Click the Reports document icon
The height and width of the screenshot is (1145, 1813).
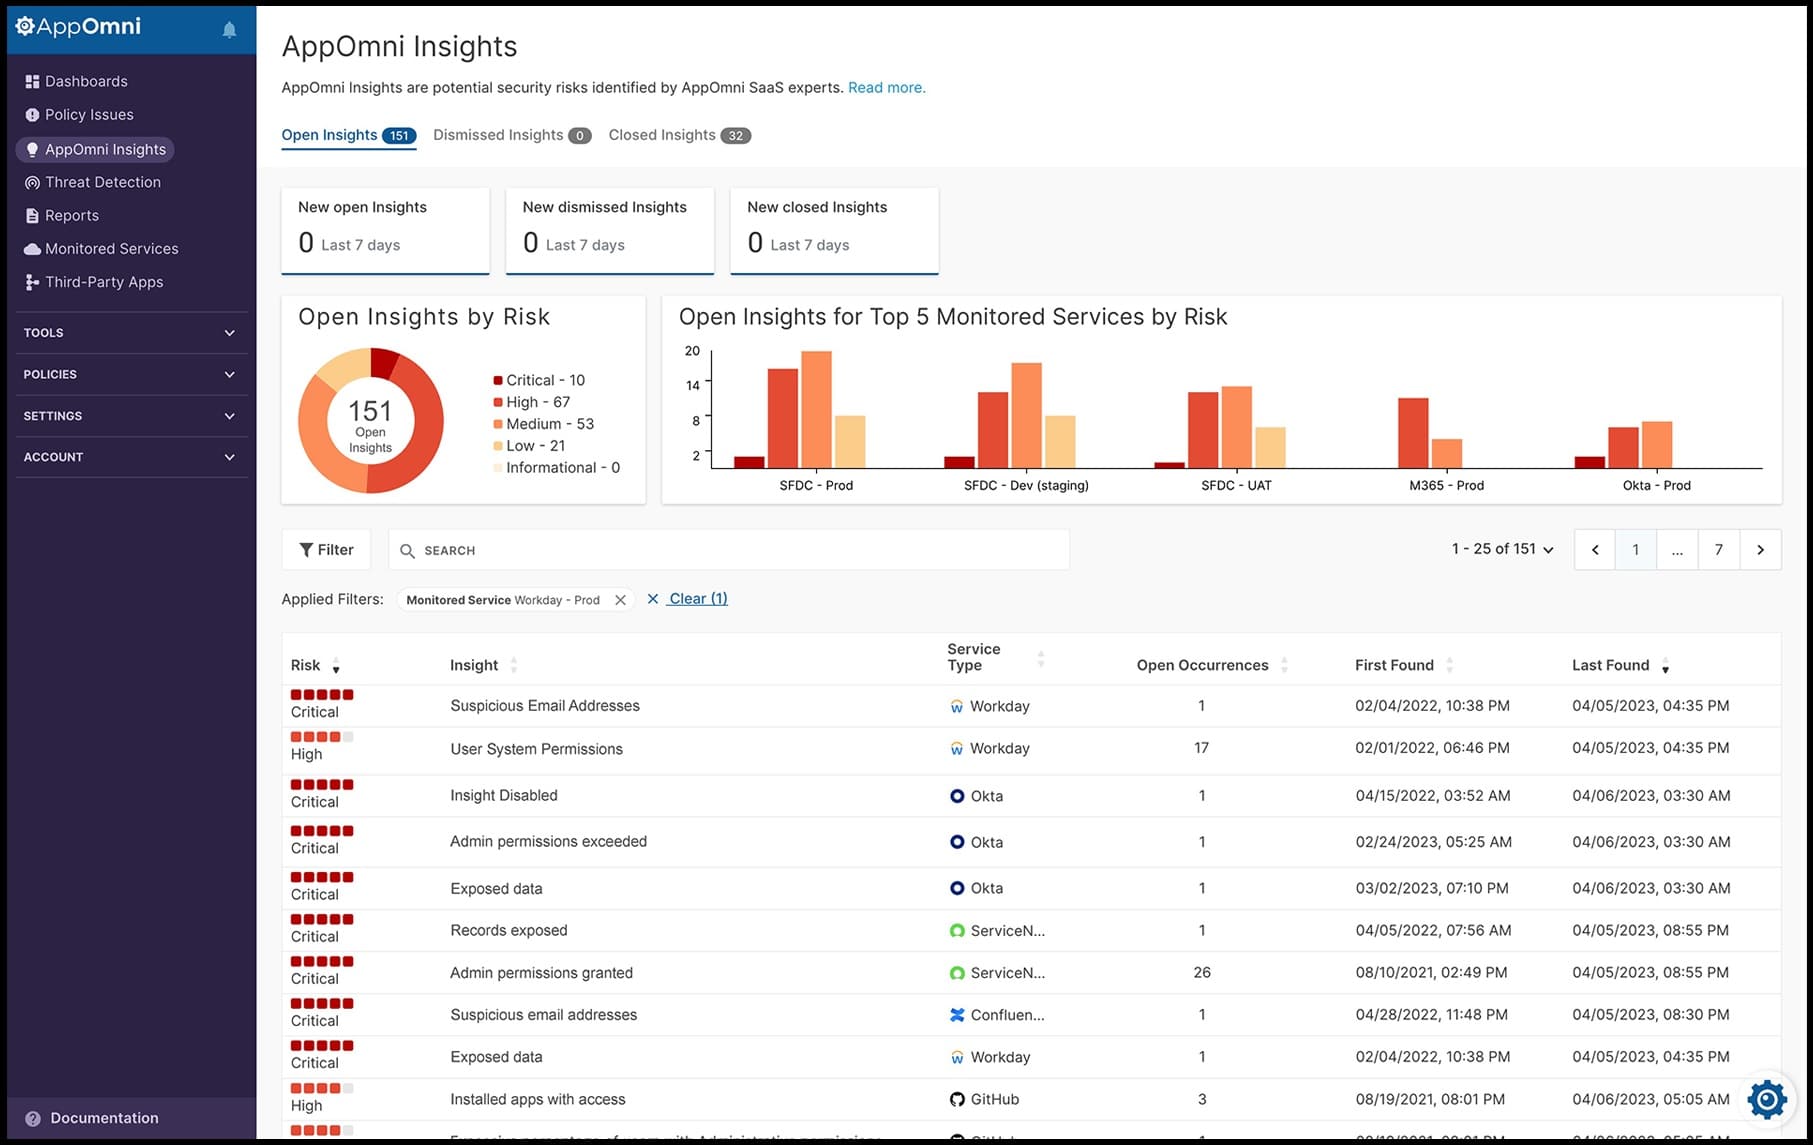32,216
